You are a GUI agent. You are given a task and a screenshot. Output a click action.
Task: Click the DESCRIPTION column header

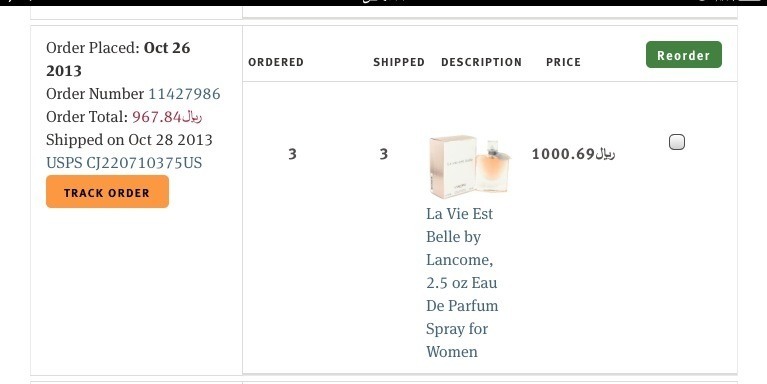(x=481, y=62)
